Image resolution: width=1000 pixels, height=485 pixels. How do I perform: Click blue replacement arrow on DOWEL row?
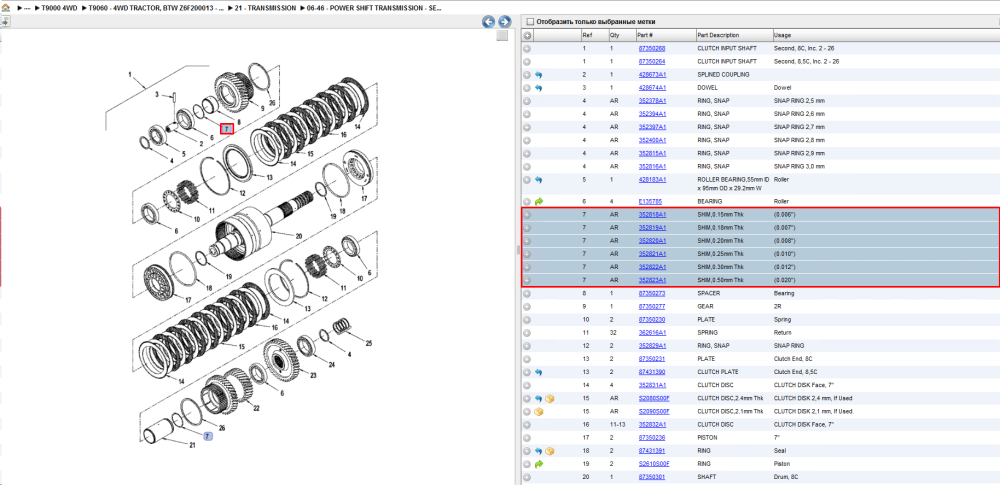(x=539, y=88)
